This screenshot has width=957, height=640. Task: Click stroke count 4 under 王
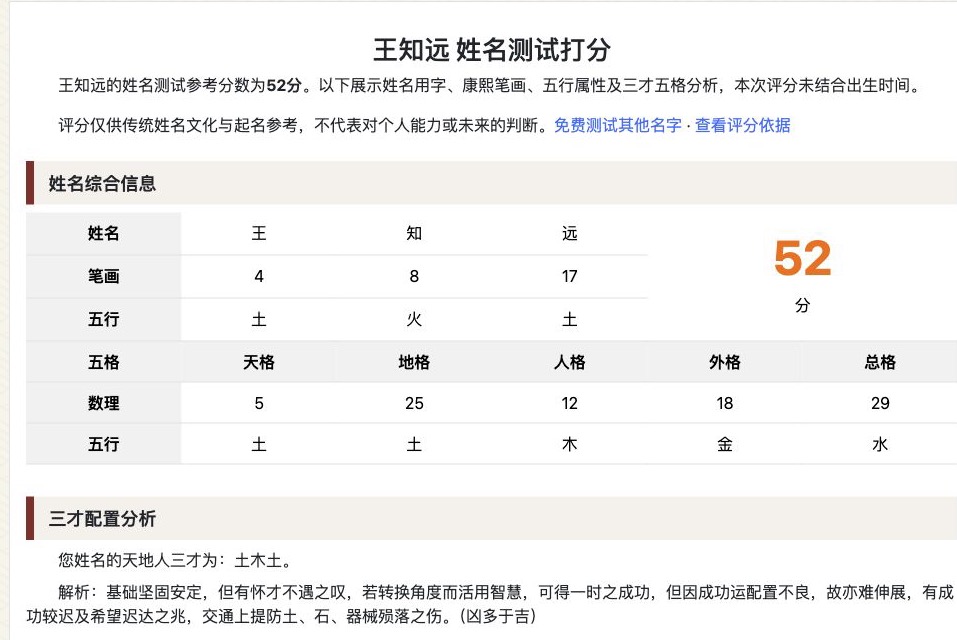click(x=259, y=276)
